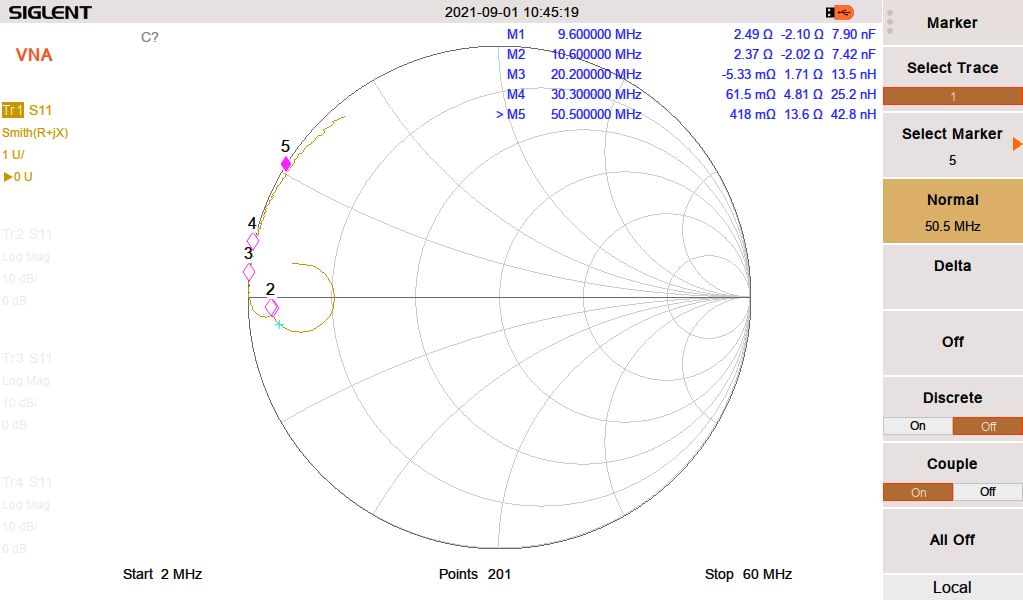Image resolution: width=1023 pixels, height=600 pixels.
Task: Turn the marker Off
Action: tap(953, 342)
